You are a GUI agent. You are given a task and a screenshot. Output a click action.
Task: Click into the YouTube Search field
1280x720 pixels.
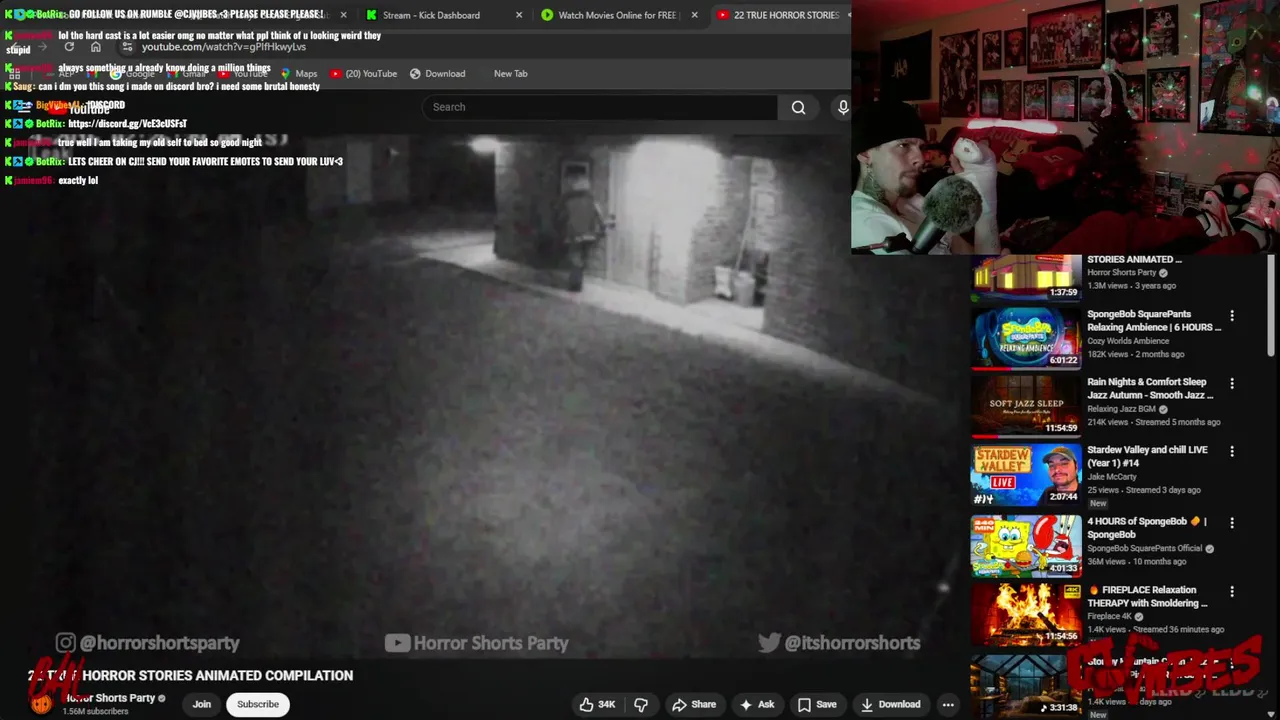tap(600, 107)
